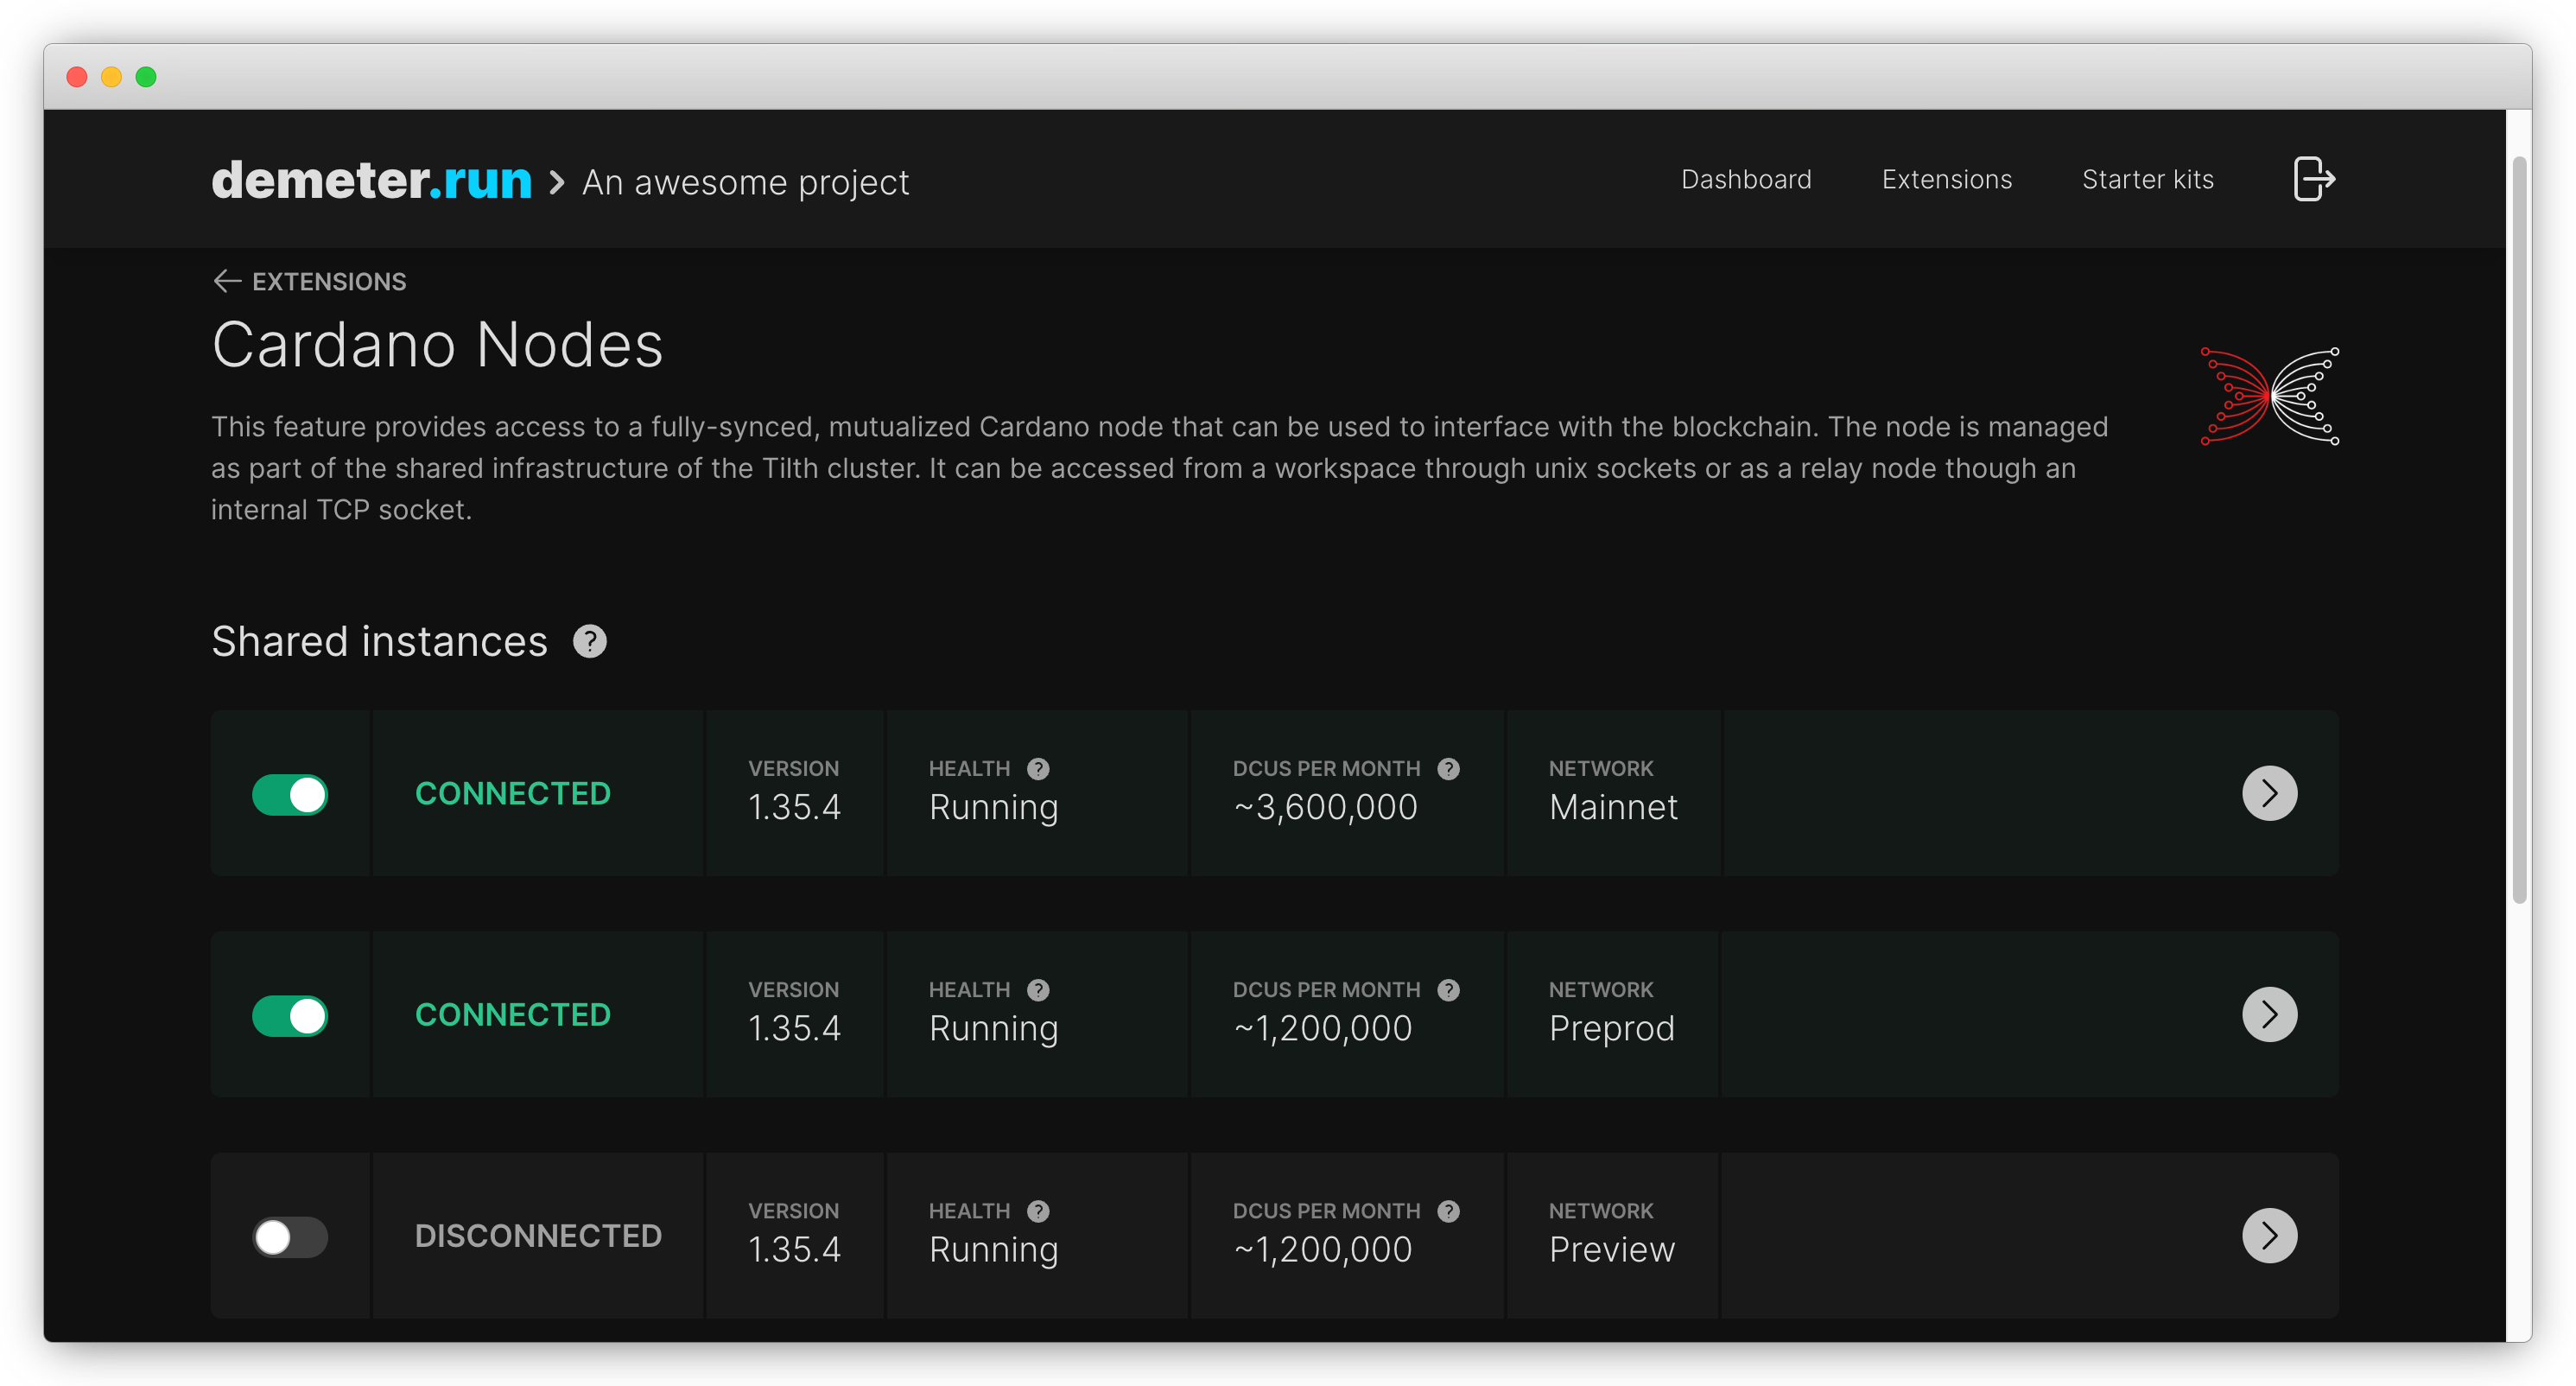The width and height of the screenshot is (2576, 1386).
Task: Open the Dashboard nav item
Action: point(1746,180)
